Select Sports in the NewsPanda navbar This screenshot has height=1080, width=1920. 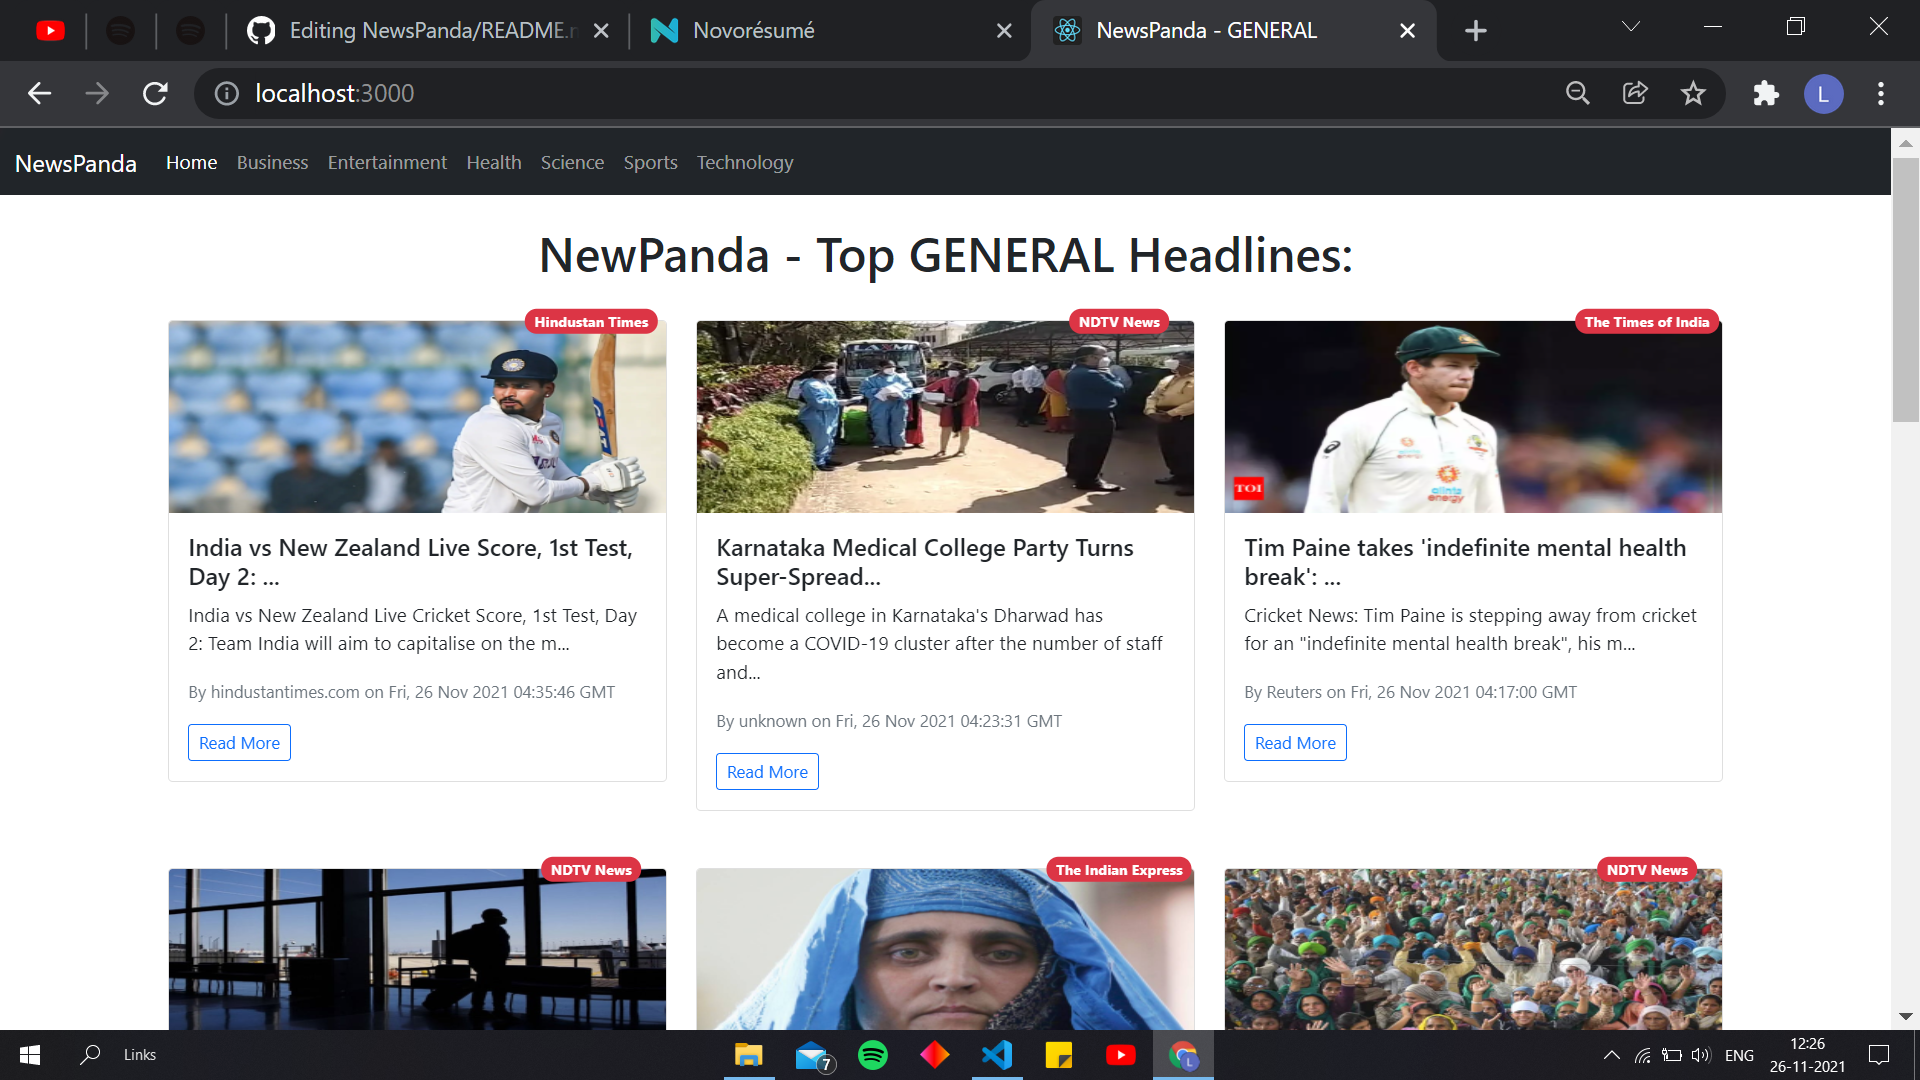click(650, 162)
